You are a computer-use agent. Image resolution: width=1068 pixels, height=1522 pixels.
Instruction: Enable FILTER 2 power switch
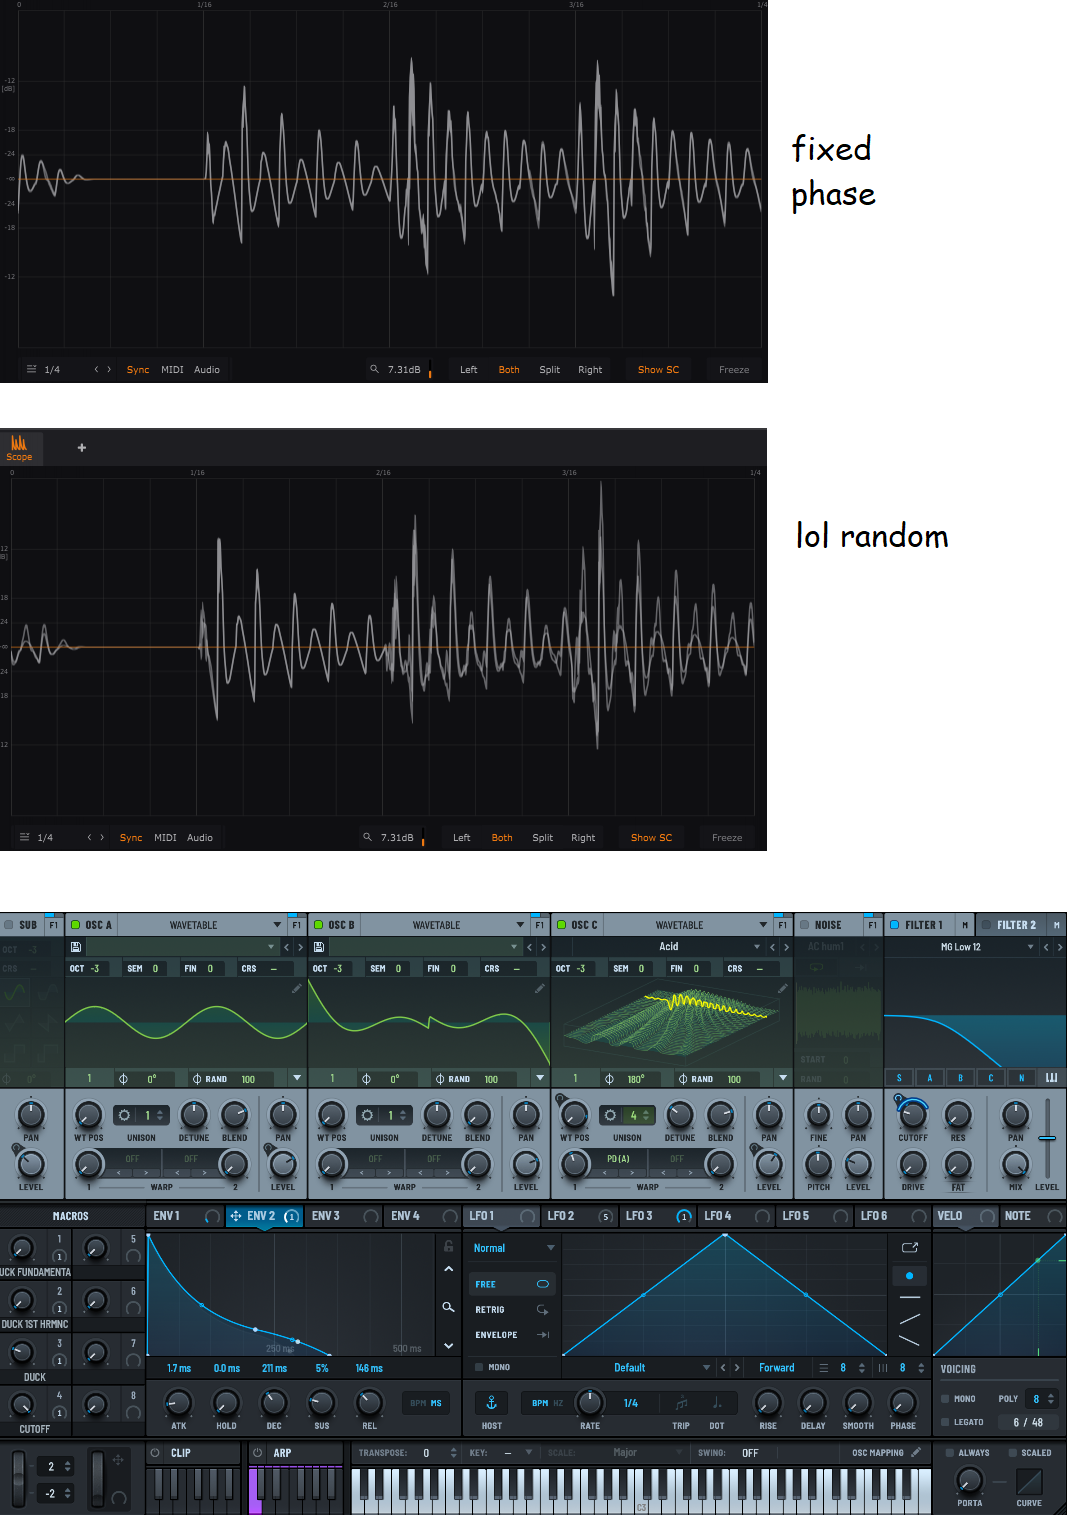tap(986, 925)
